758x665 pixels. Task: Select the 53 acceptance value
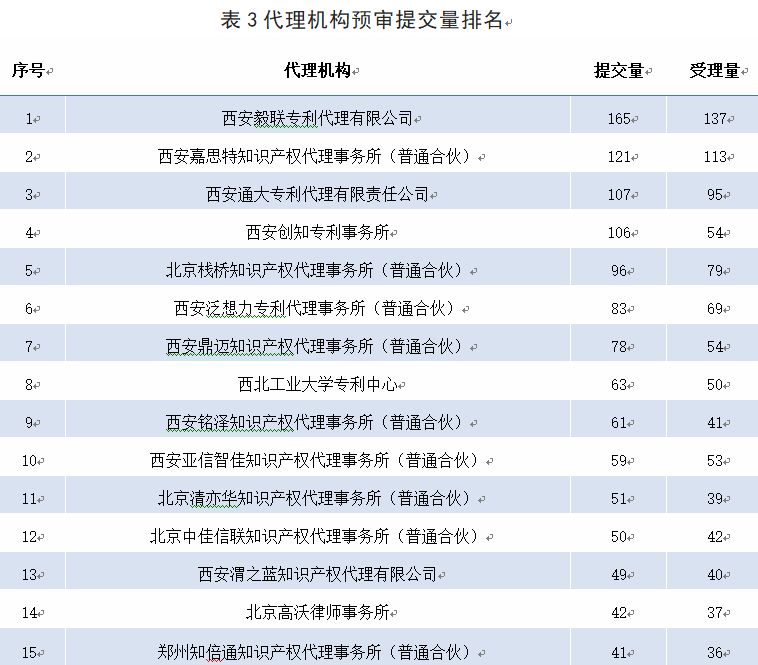pos(715,460)
